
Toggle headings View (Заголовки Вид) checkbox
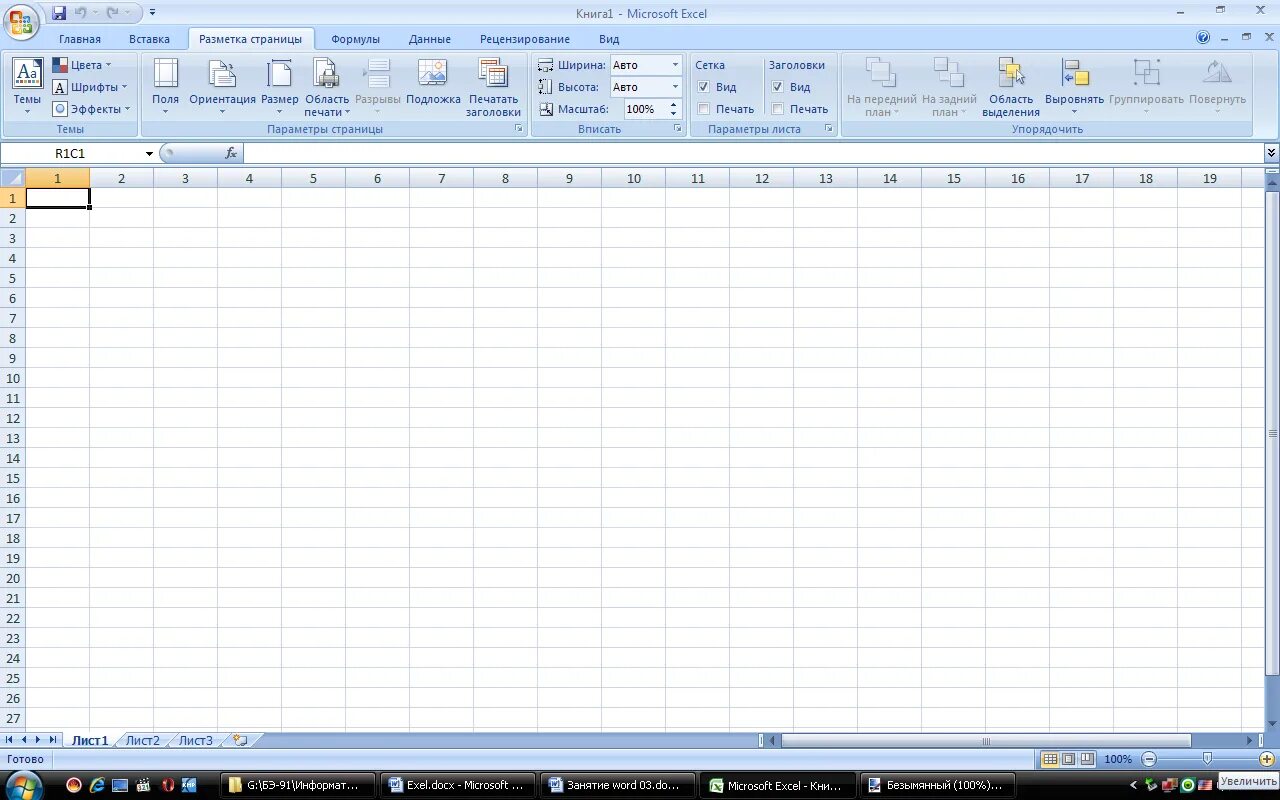pyautogui.click(x=778, y=87)
